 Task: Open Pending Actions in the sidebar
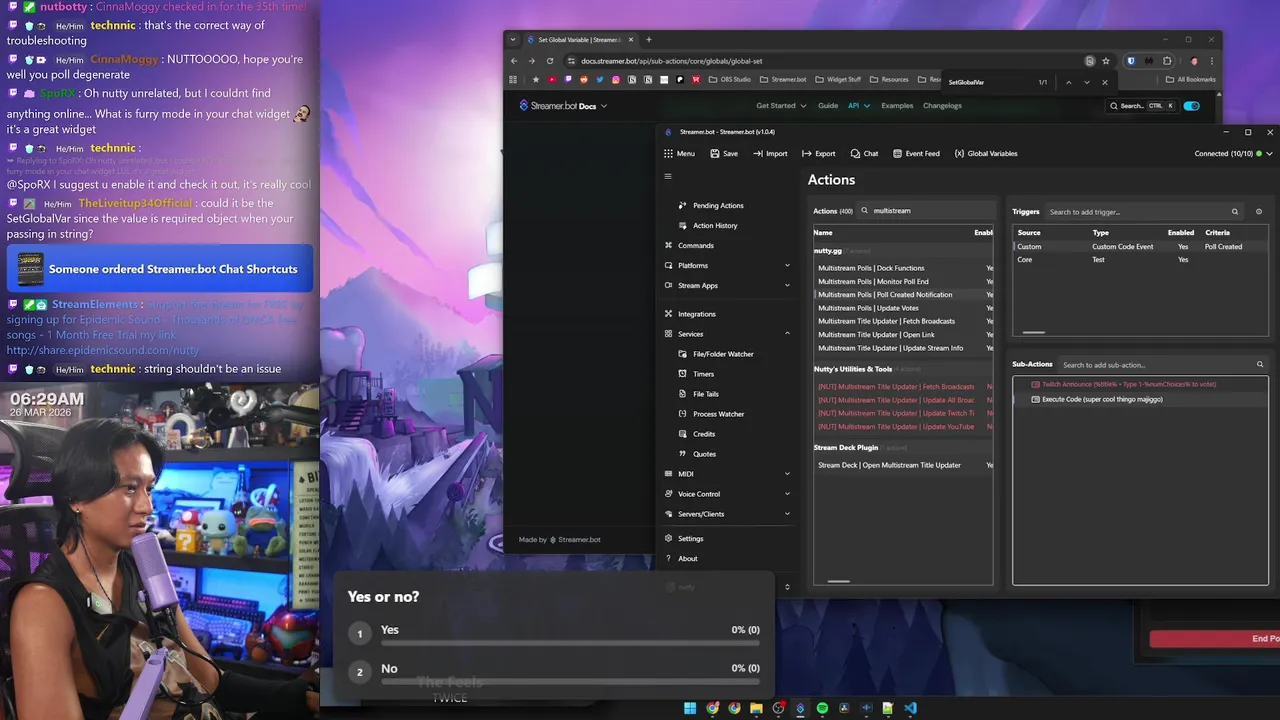click(718, 205)
